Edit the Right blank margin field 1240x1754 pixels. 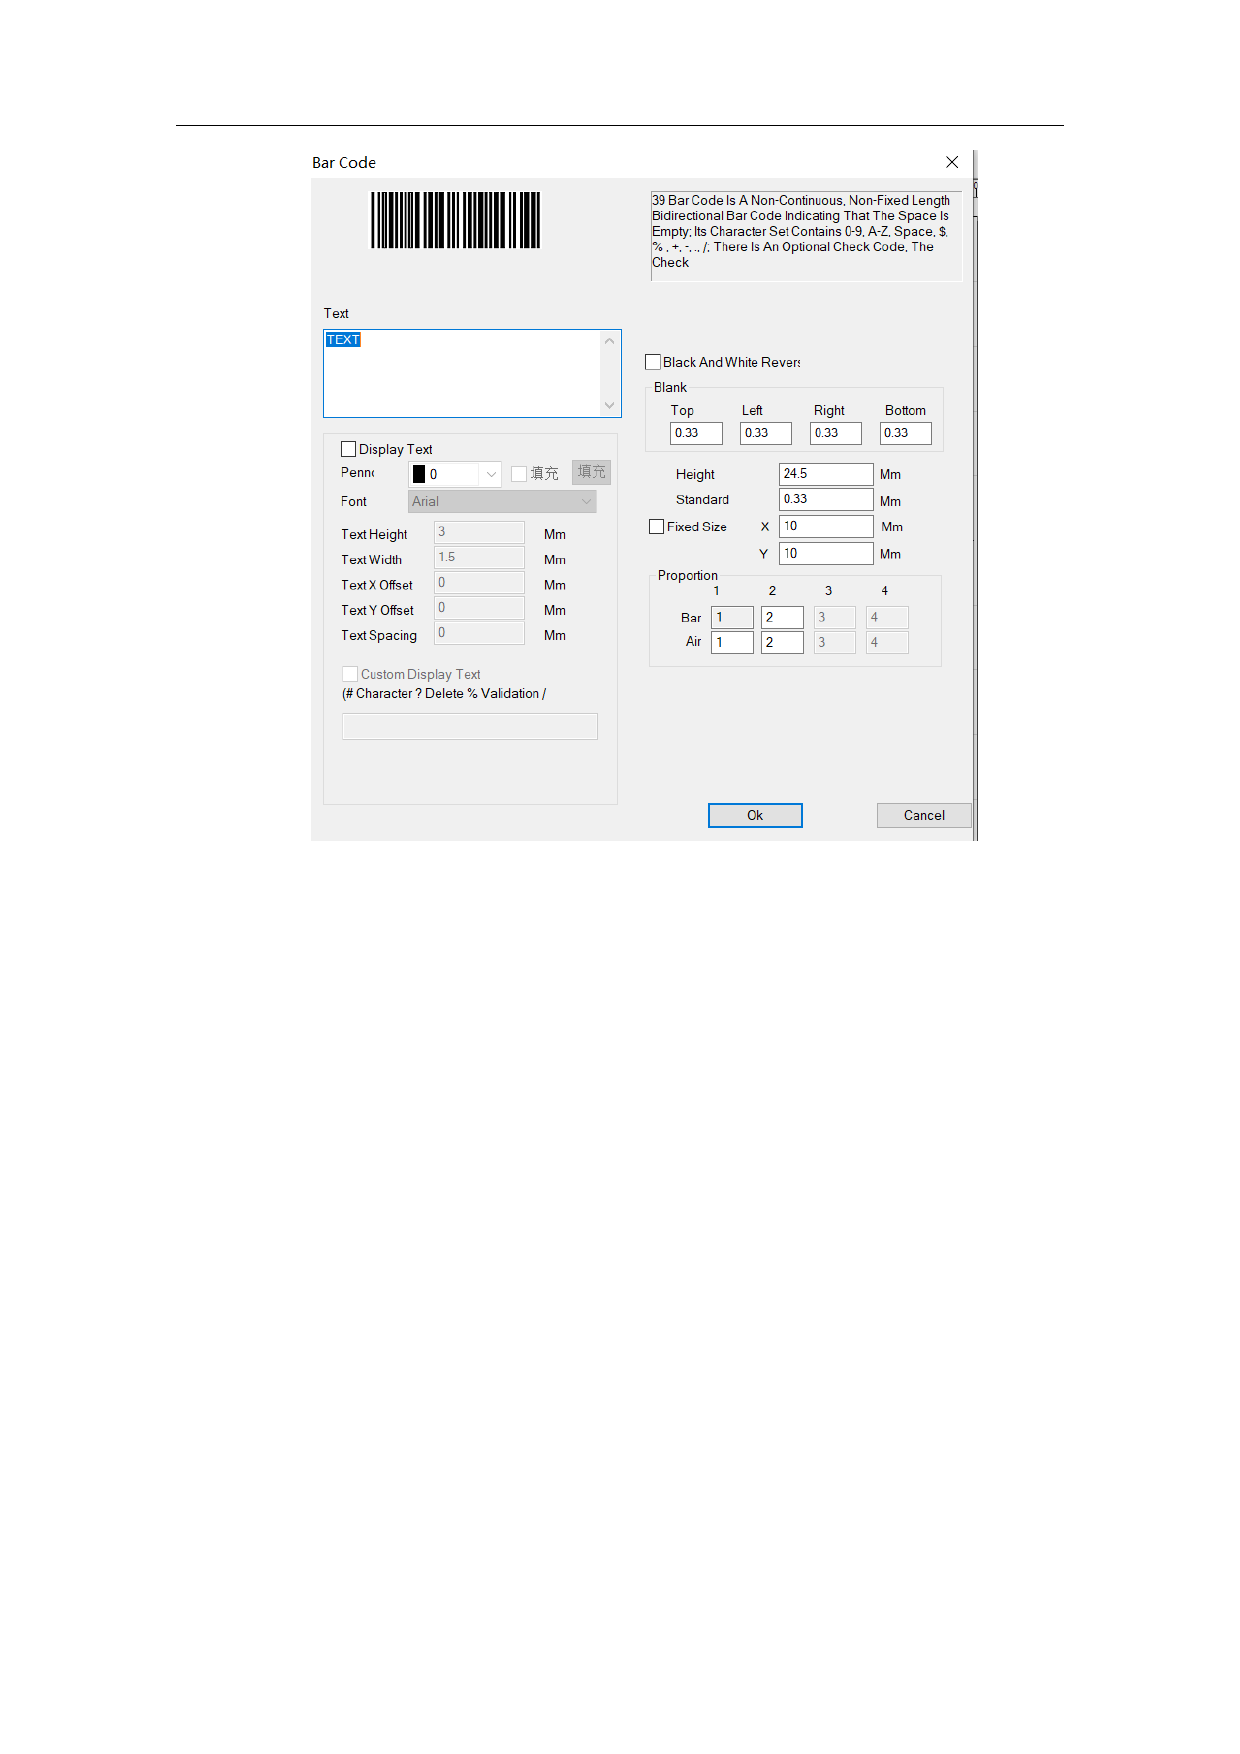point(835,433)
